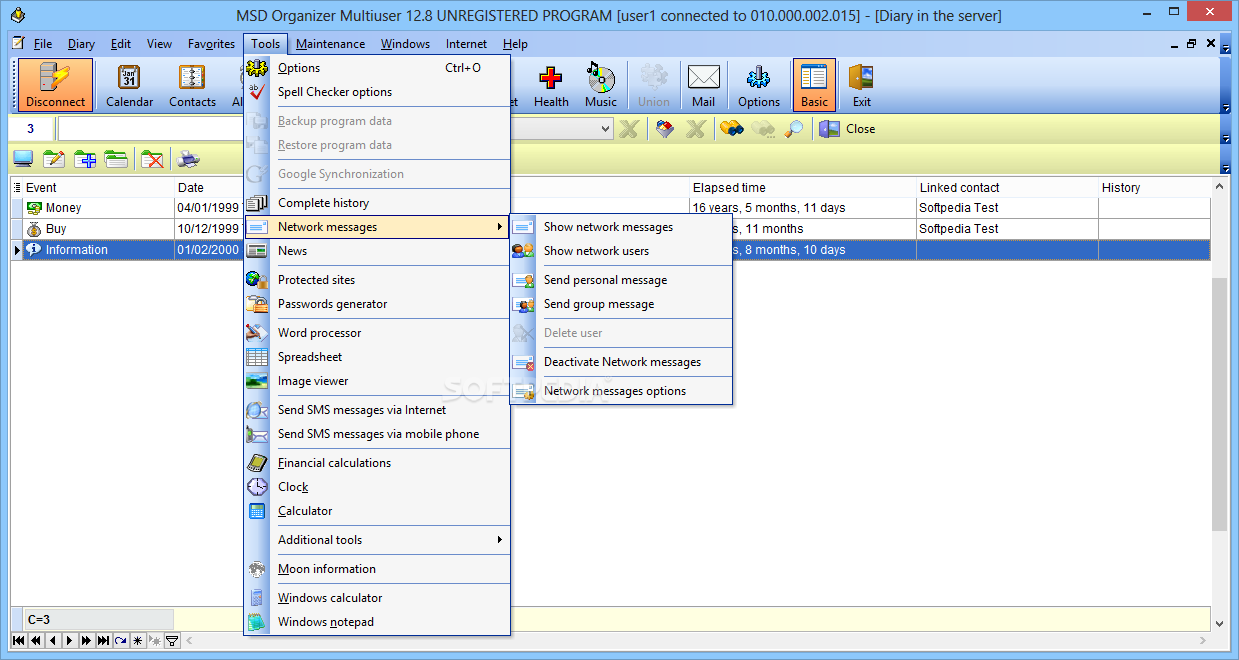Click the magnifier search icon in filter bar
Image resolution: width=1239 pixels, height=660 pixels.
794,129
